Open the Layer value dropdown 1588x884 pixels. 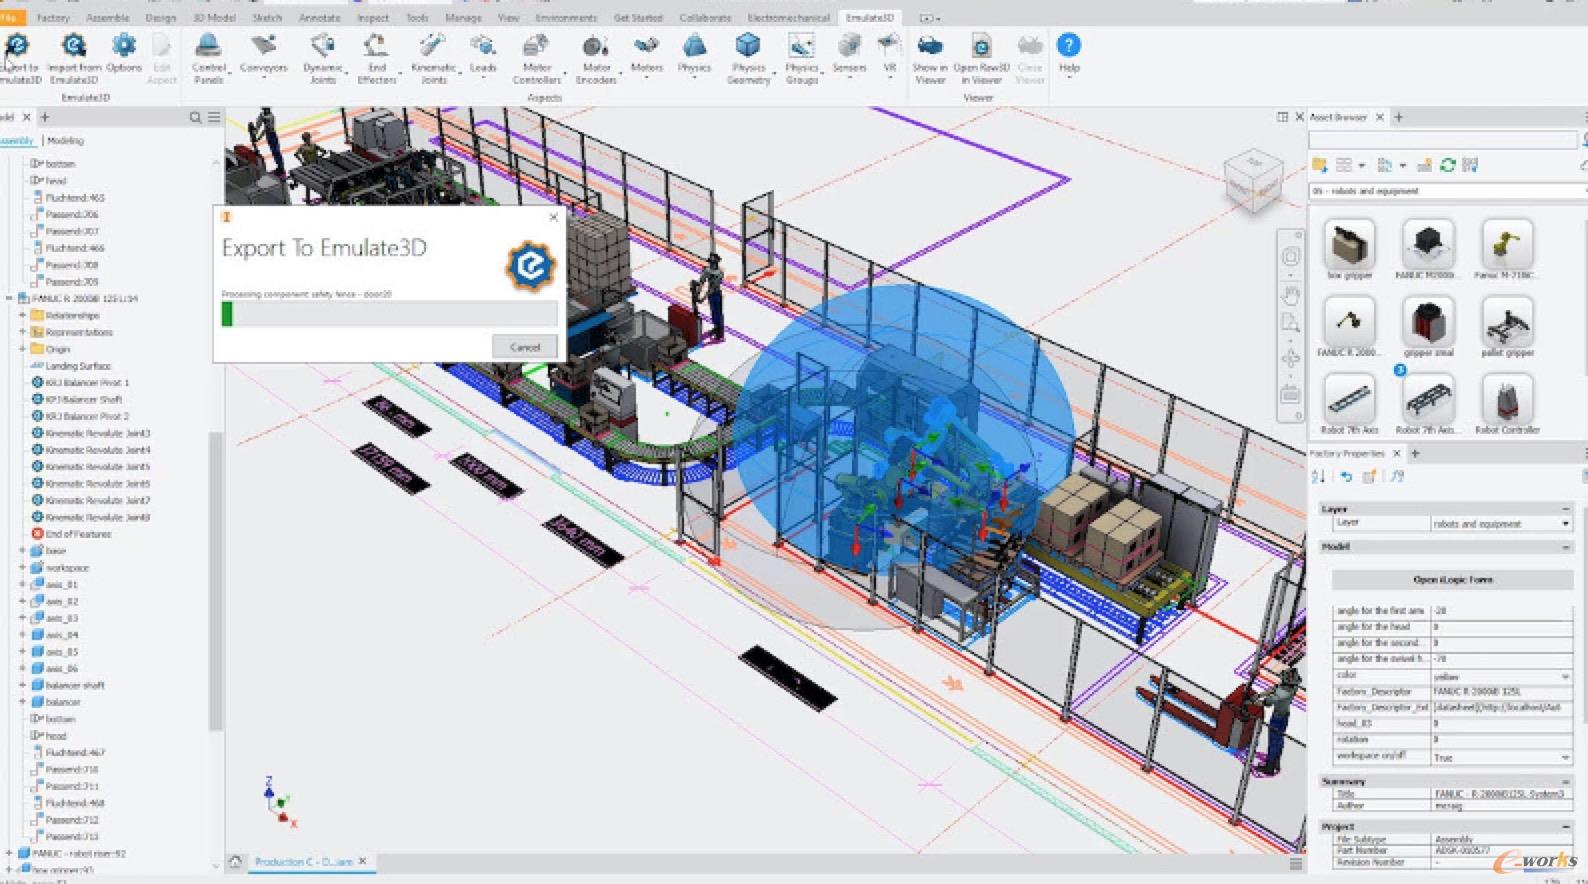pyautogui.click(x=1566, y=523)
